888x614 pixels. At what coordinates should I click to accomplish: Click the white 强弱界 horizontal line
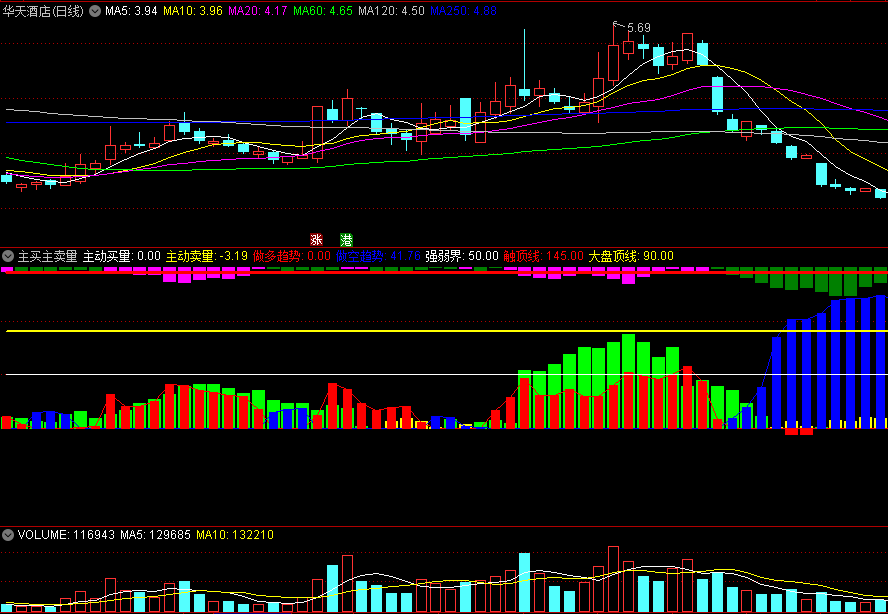pyautogui.click(x=446, y=374)
